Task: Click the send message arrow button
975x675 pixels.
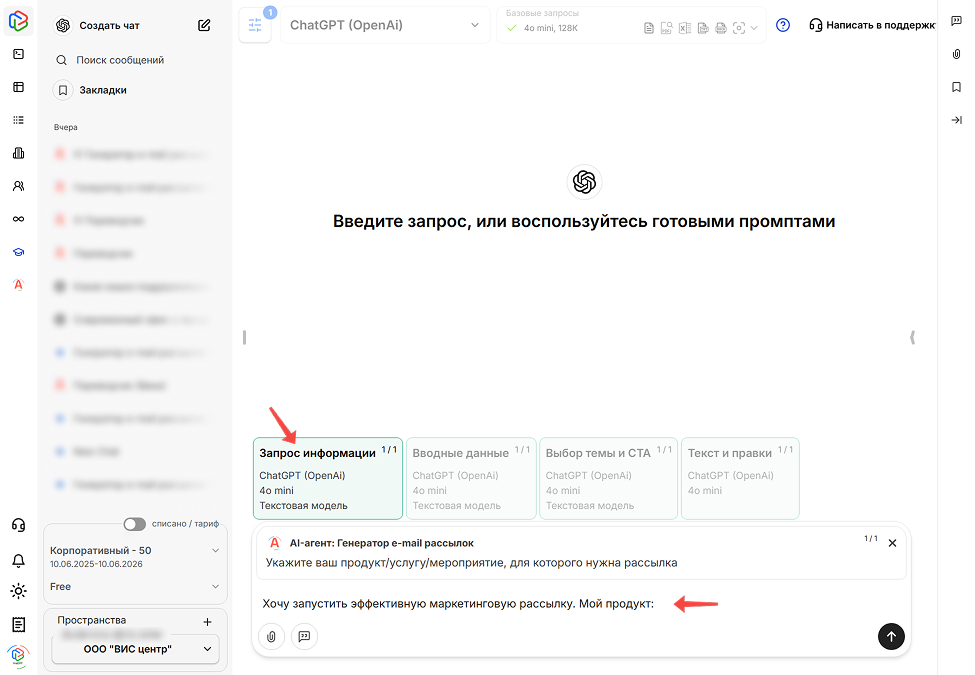Action: pyautogui.click(x=890, y=636)
